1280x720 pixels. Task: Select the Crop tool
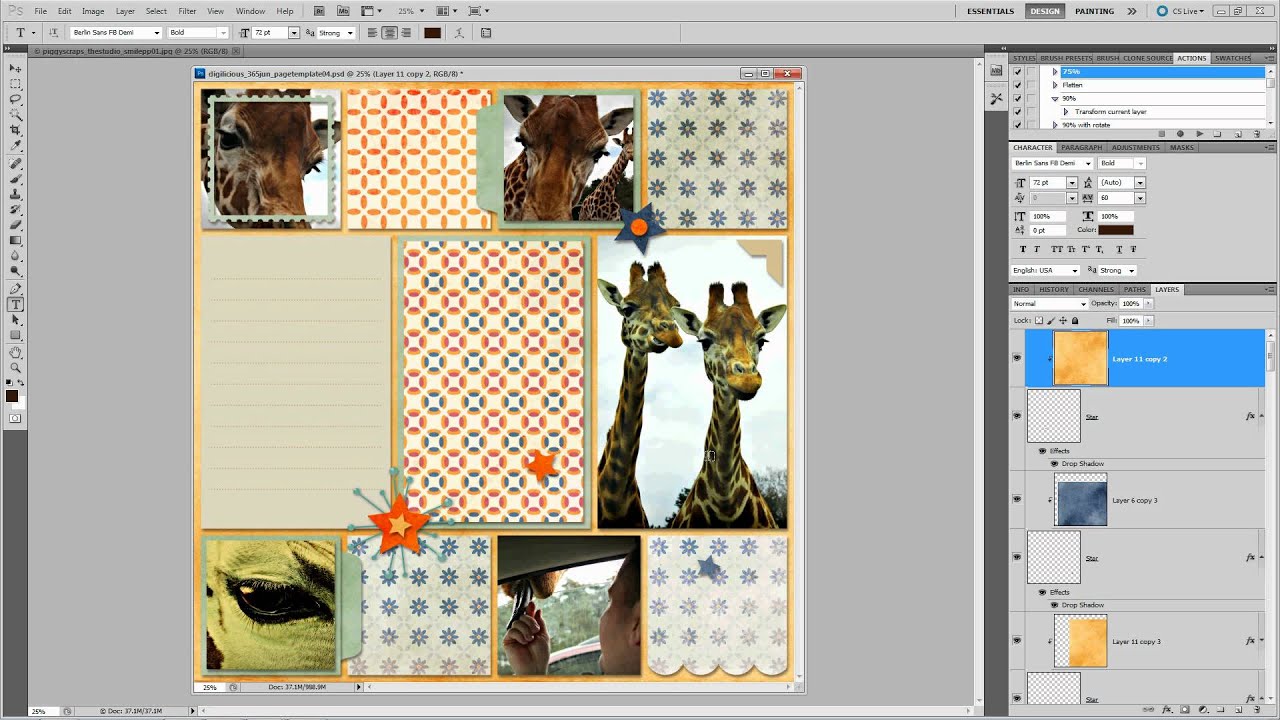pyautogui.click(x=16, y=130)
